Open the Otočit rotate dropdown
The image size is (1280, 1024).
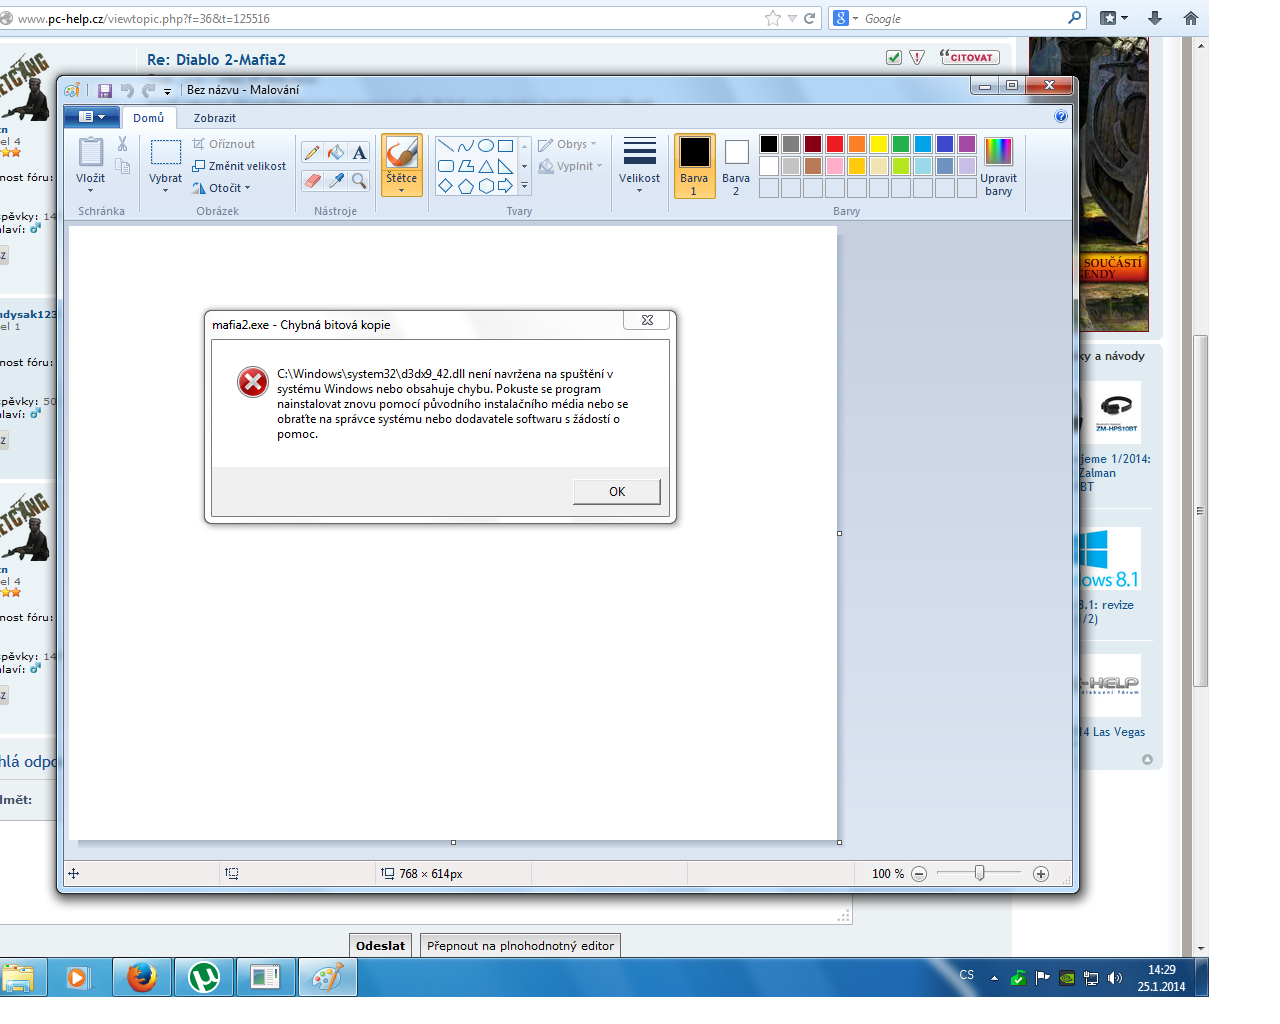(222, 188)
